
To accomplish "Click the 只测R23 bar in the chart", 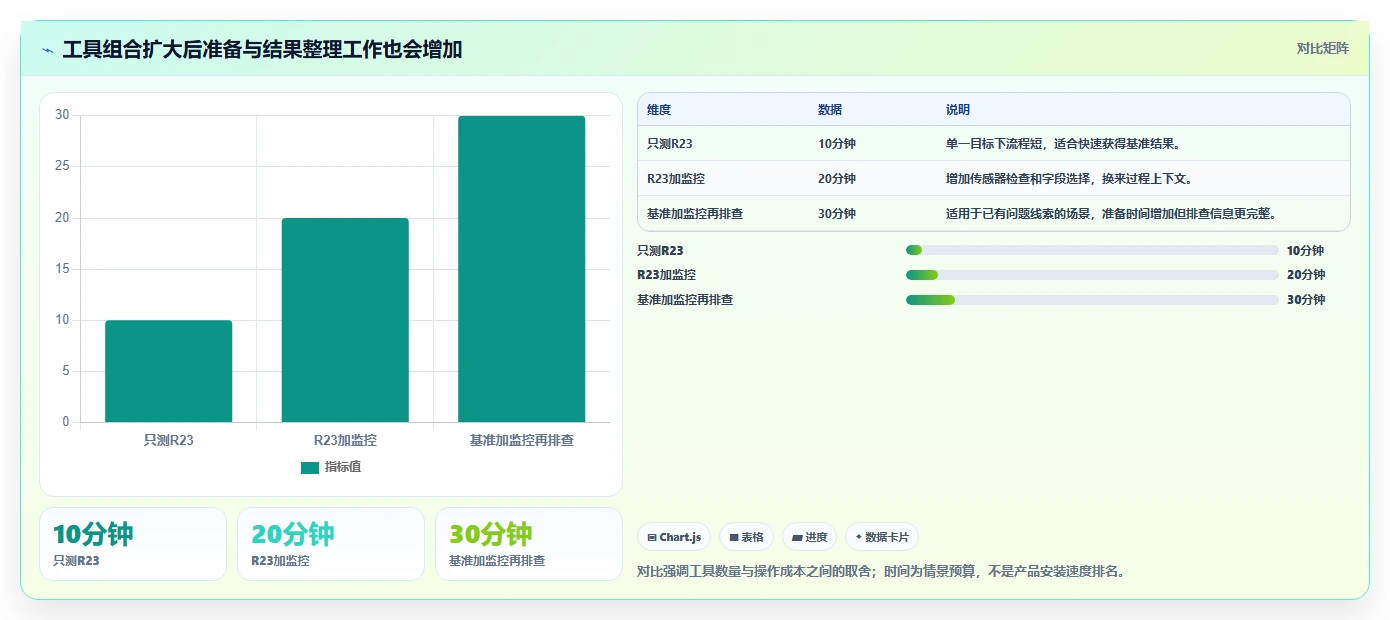I will point(168,371).
